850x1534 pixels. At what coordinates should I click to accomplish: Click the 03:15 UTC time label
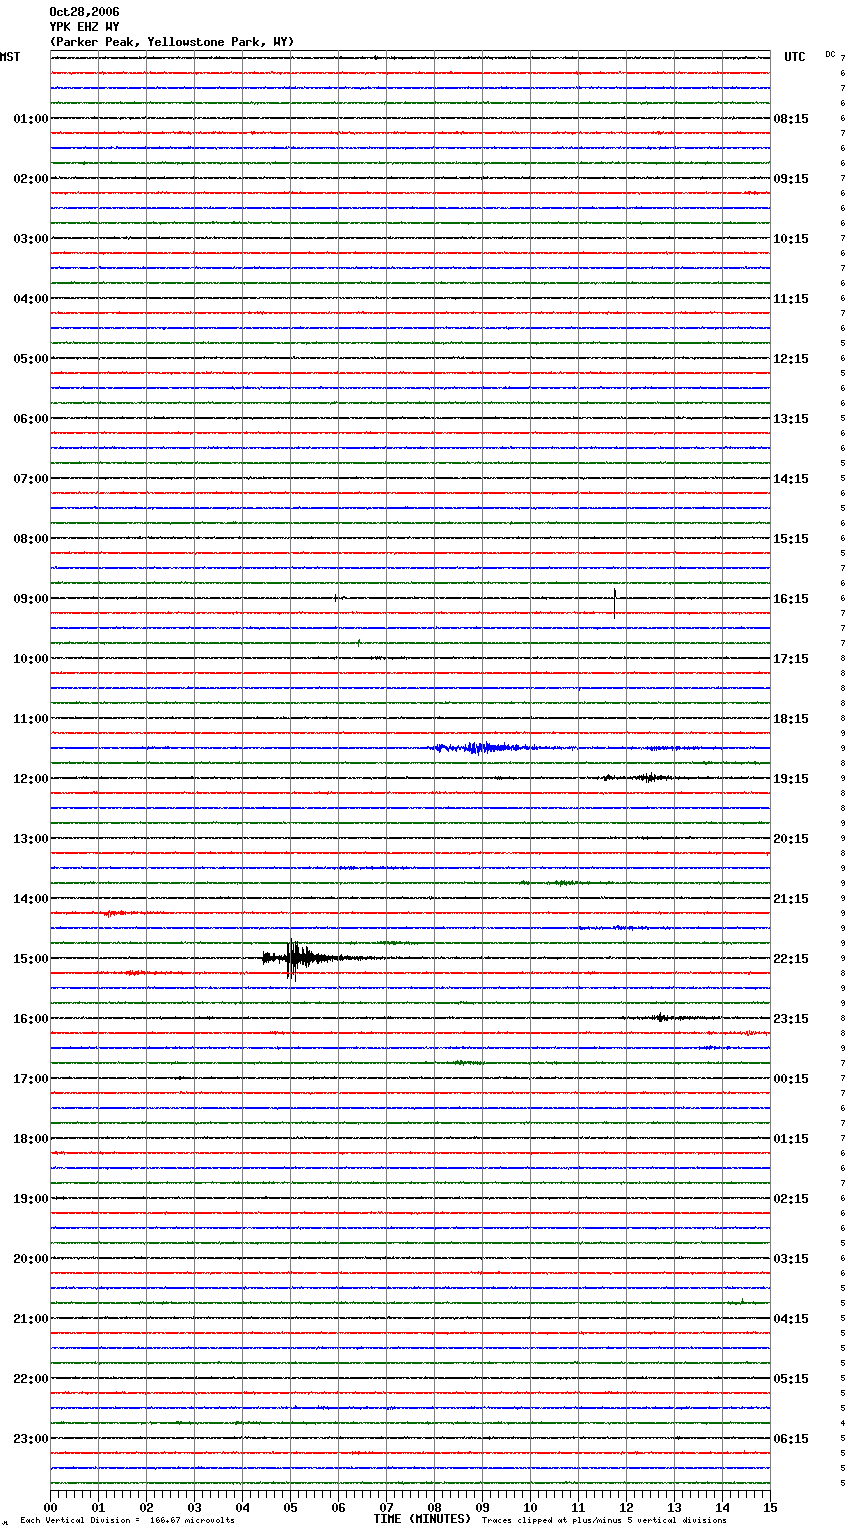tap(791, 1259)
